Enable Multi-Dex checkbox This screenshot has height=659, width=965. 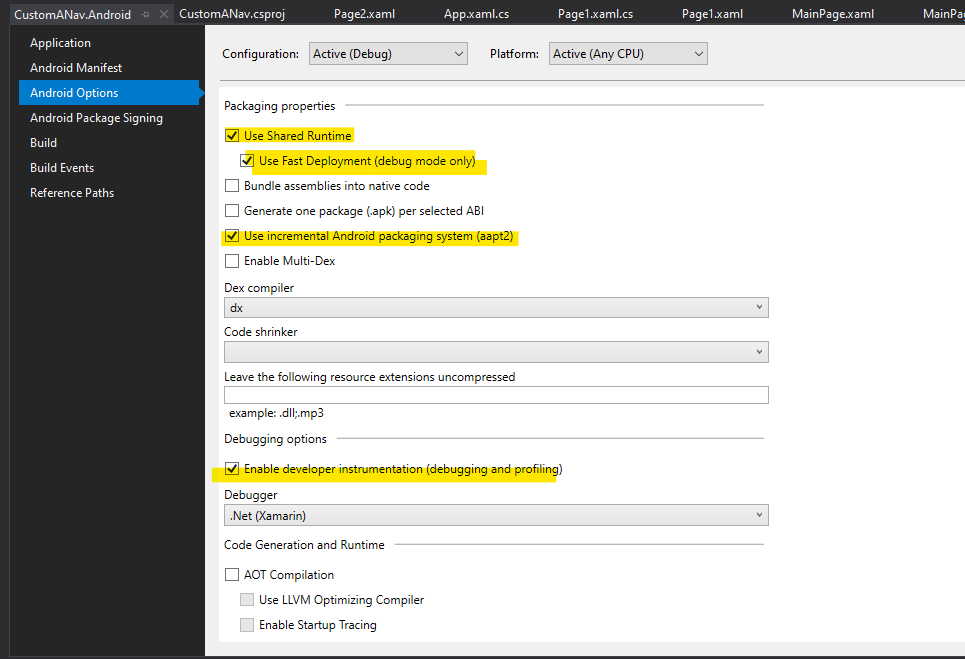pos(232,262)
